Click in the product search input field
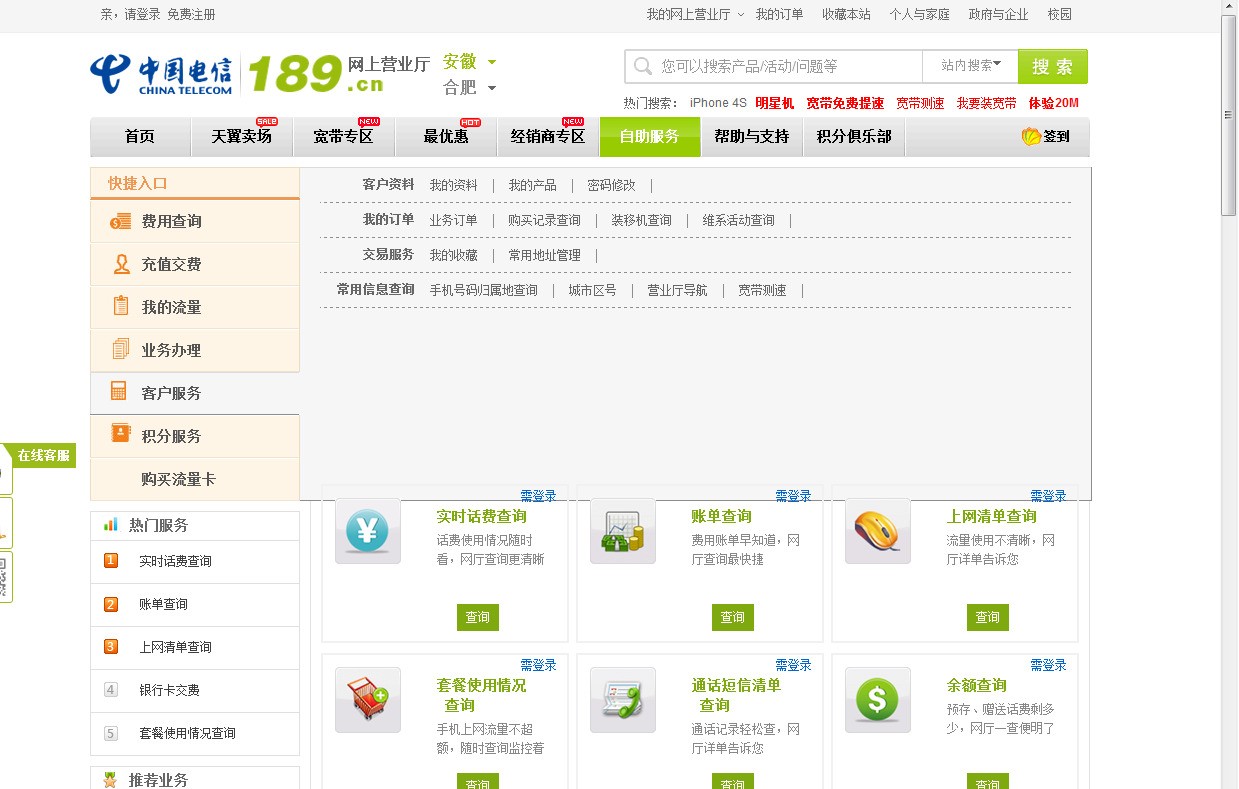1239x789 pixels. [x=785, y=67]
